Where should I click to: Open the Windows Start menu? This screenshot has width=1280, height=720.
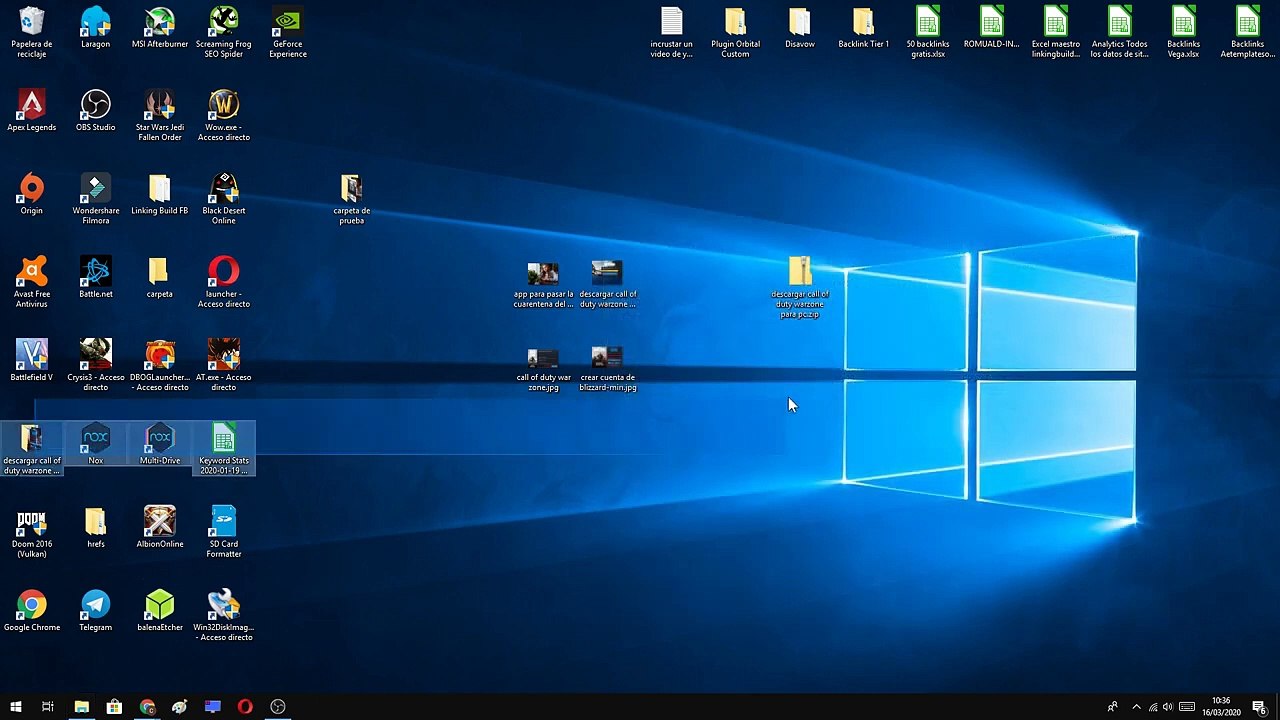[x=16, y=707]
